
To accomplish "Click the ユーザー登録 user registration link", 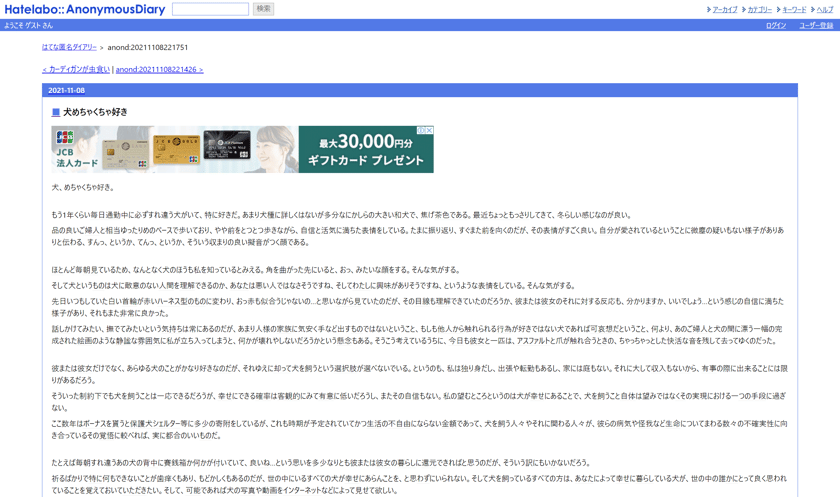I will pos(816,26).
